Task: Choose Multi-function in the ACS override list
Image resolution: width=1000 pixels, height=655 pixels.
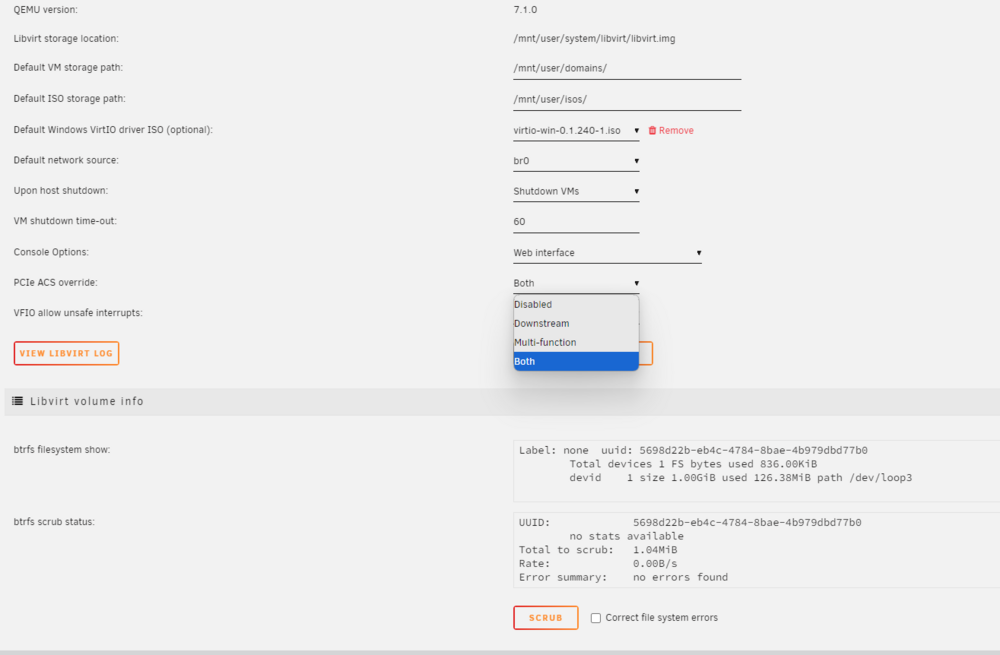Action: [x=576, y=342]
